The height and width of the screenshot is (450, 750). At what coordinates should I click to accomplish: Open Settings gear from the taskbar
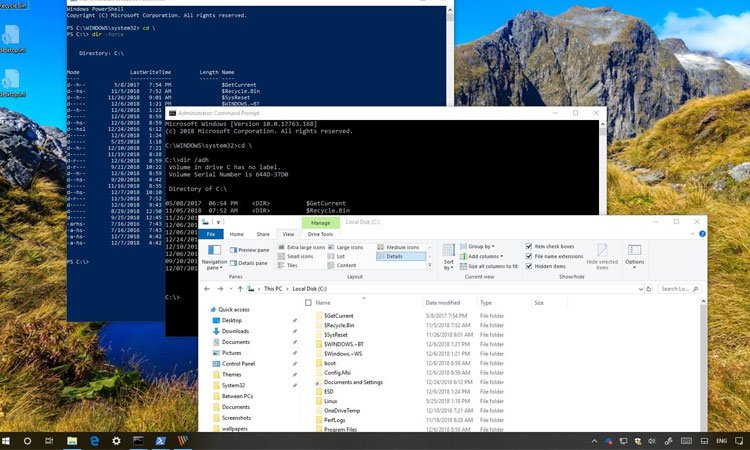116,440
